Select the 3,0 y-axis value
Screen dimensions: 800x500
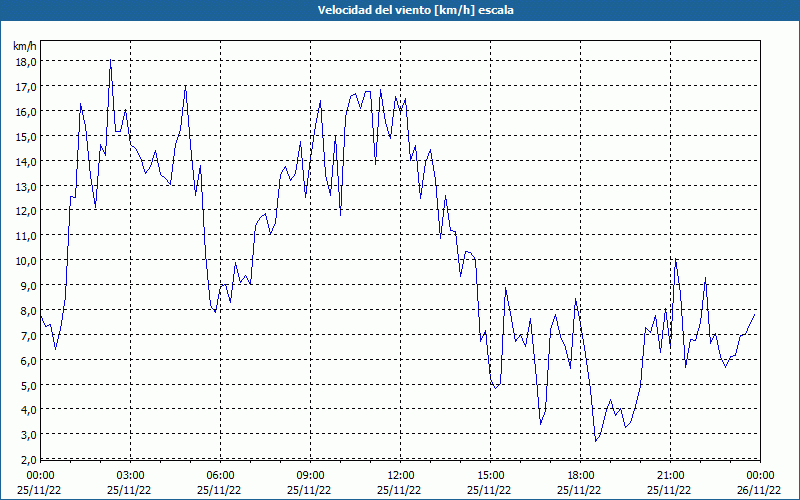click(x=29, y=435)
